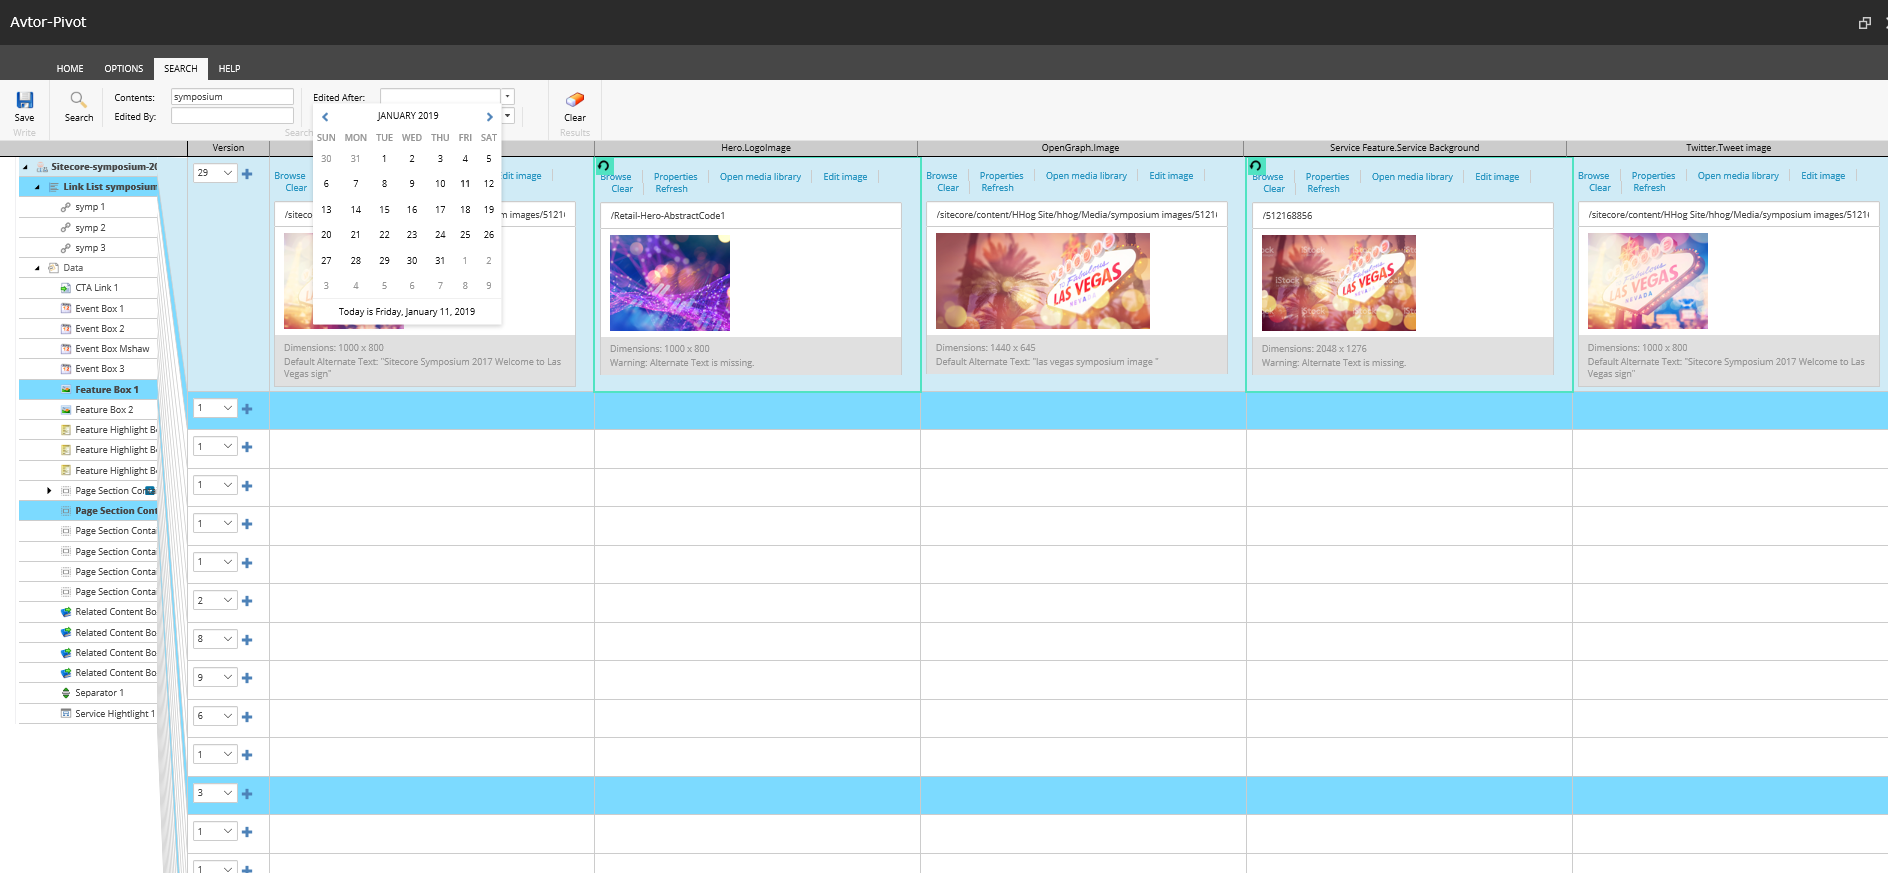Click Edit image link in Twitter.Tweet image column
Viewport: 1888px width, 873px height.
[1822, 176]
